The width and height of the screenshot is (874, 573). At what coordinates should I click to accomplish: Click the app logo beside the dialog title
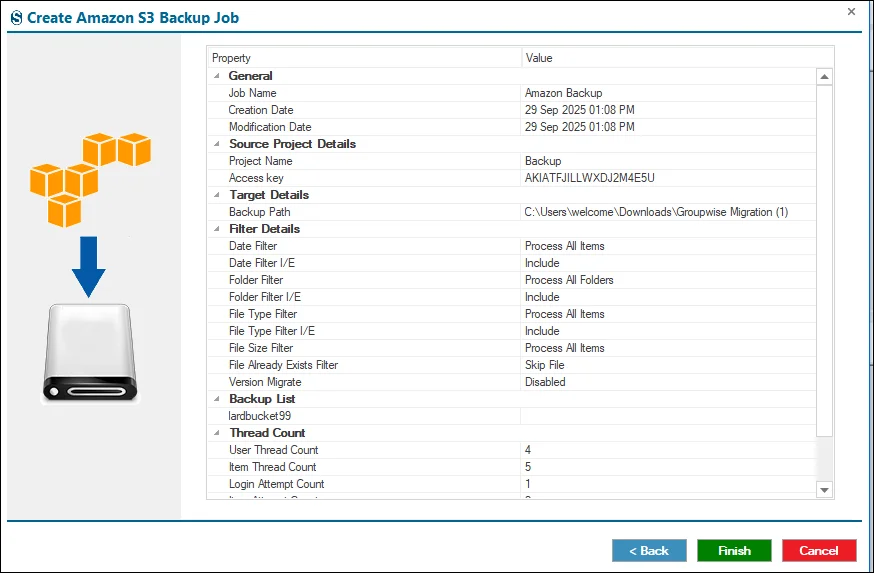17,18
